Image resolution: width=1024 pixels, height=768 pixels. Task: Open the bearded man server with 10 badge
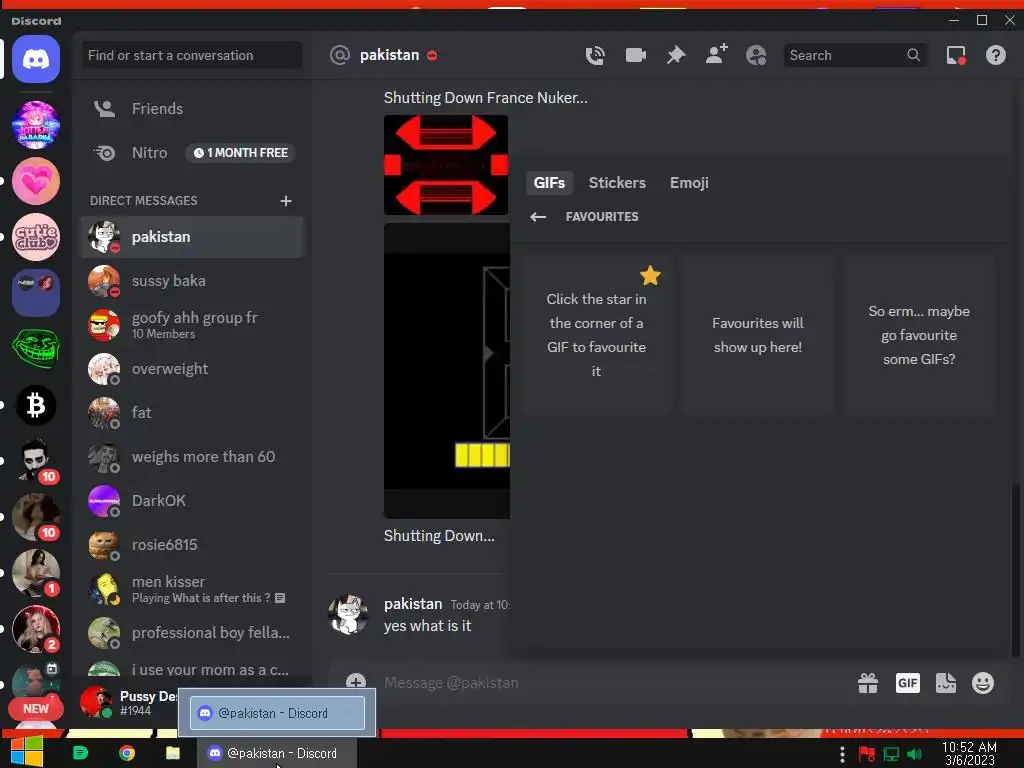(36, 461)
